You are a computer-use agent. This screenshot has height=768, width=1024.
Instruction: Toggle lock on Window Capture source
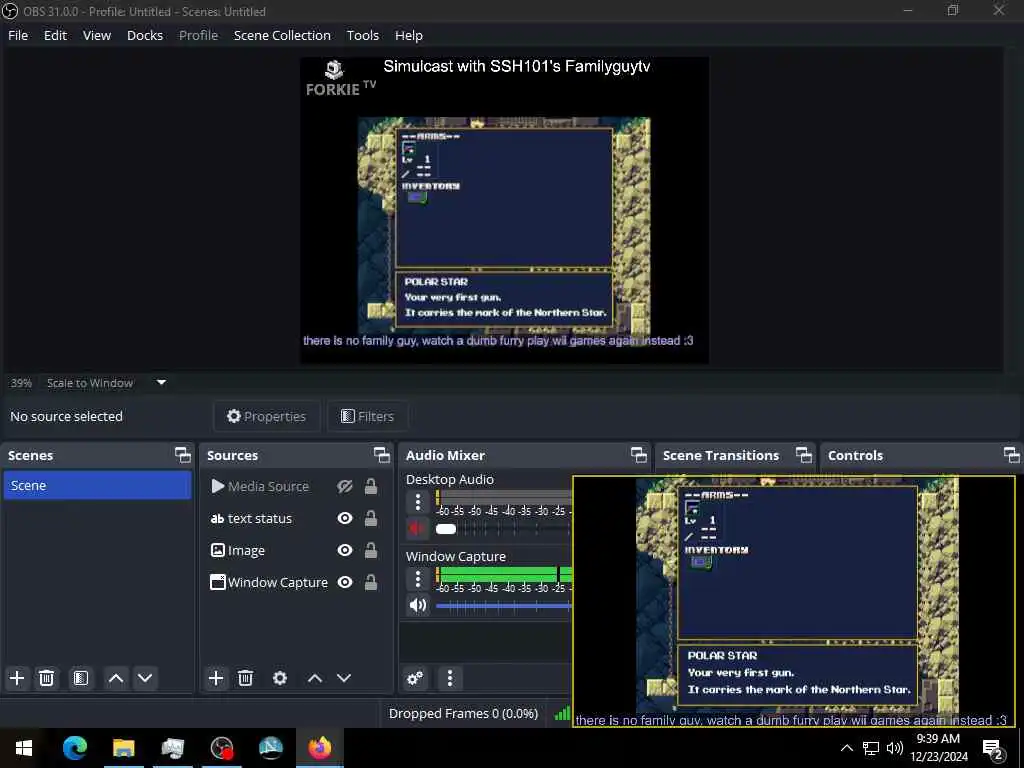tap(371, 583)
